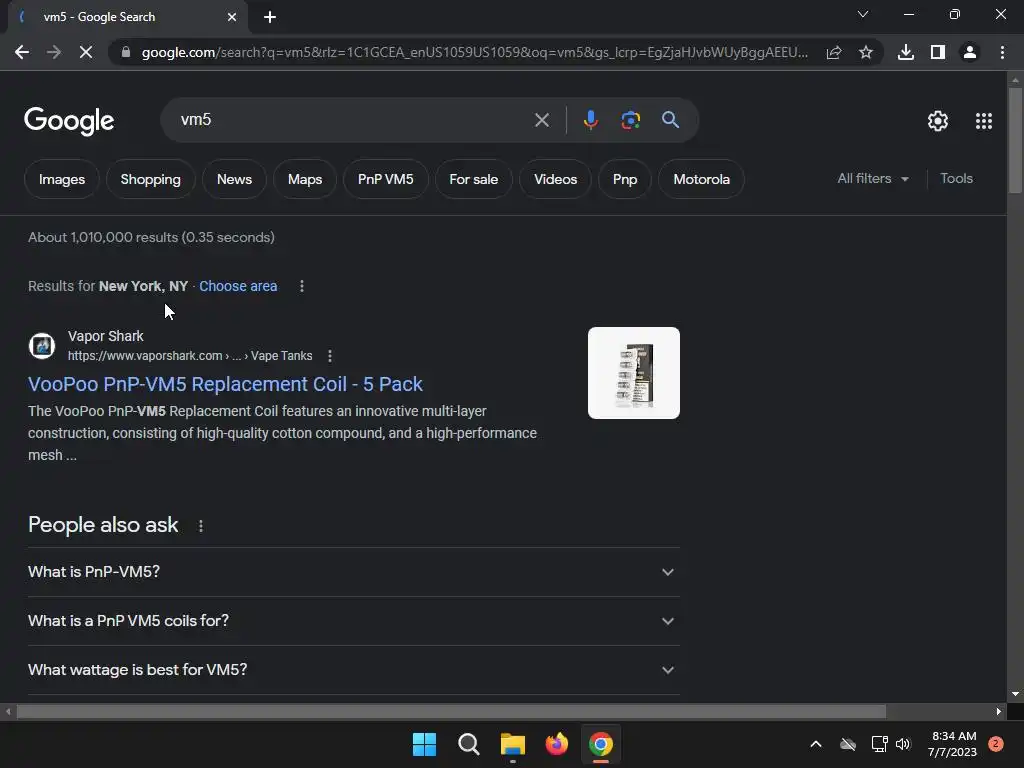Viewport: 1024px width, 768px height.
Task: Open options next to Choose area
Action: click(302, 286)
